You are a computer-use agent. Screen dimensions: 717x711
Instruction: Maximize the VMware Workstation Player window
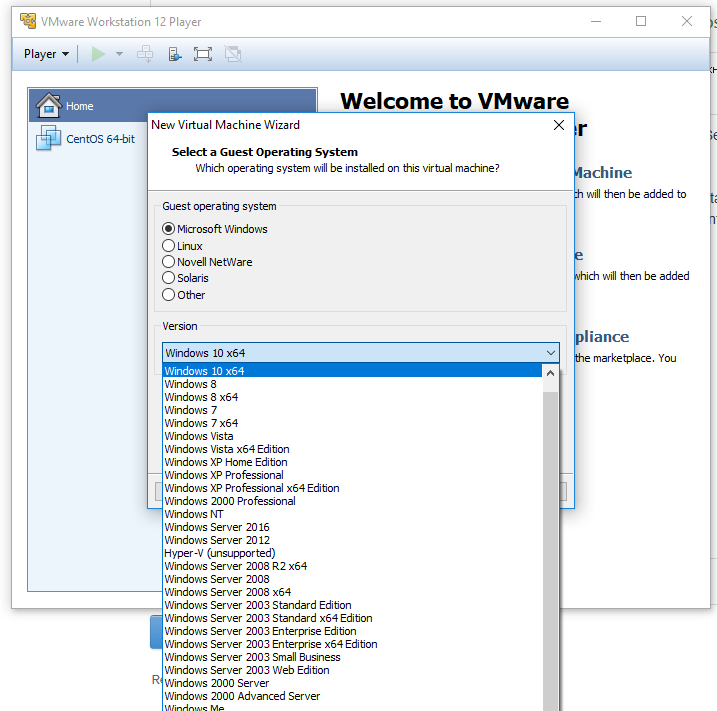(x=641, y=21)
